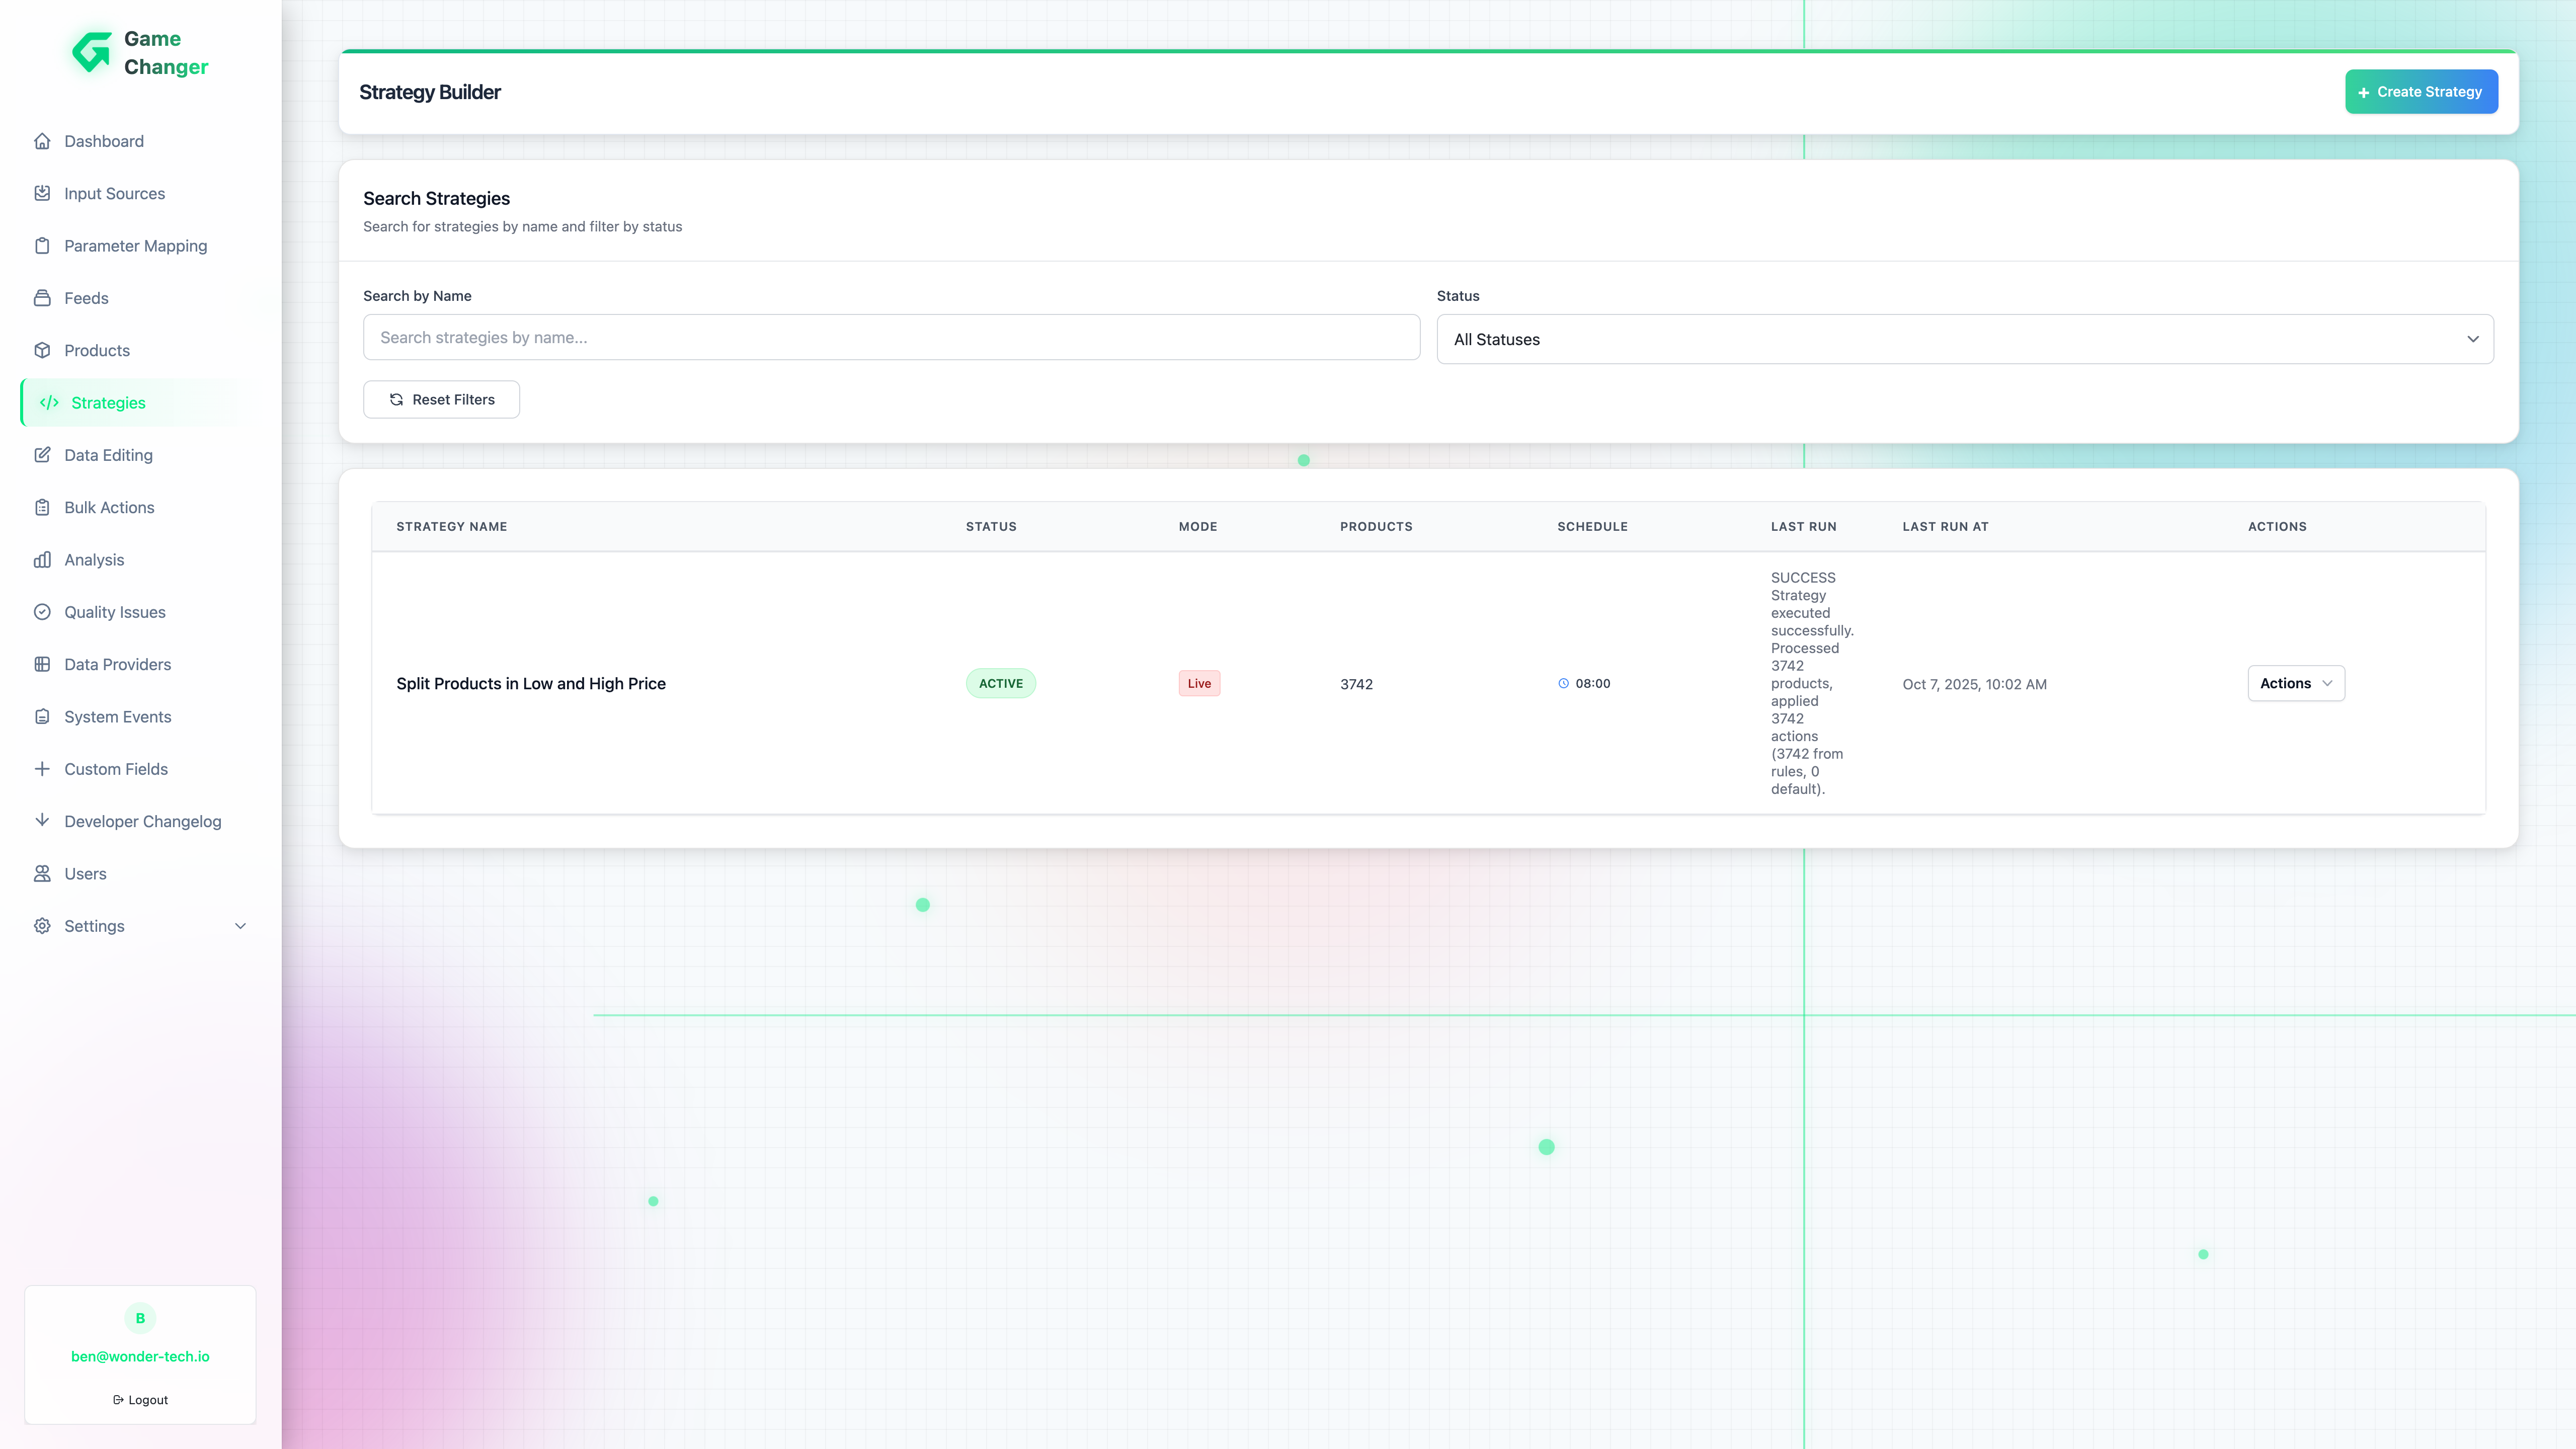Open the Actions dropdown for the strategy row
The width and height of the screenshot is (2576, 1449).
coord(2295,684)
